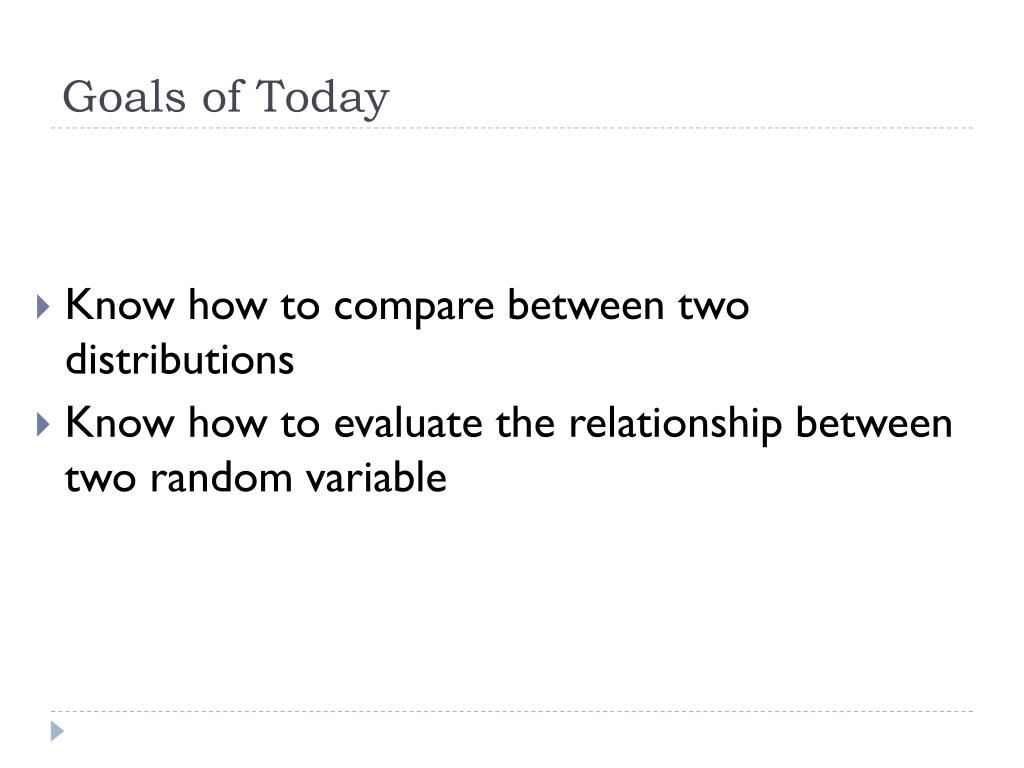This screenshot has width=1024, height=768.
Task: Click the word "of" in the title
Action: point(221,98)
